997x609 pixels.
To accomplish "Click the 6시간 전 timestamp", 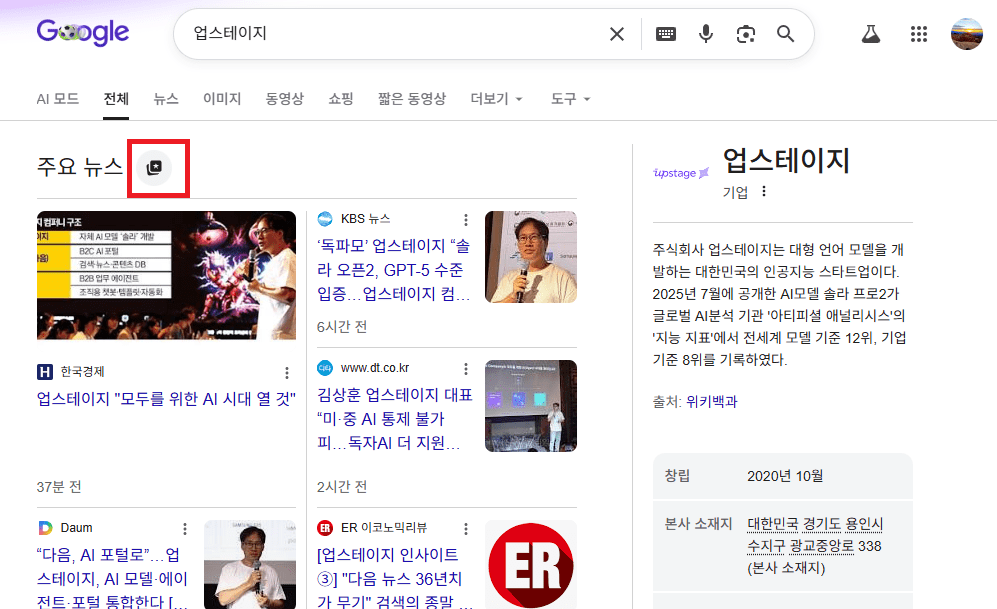I will pyautogui.click(x=342, y=327).
